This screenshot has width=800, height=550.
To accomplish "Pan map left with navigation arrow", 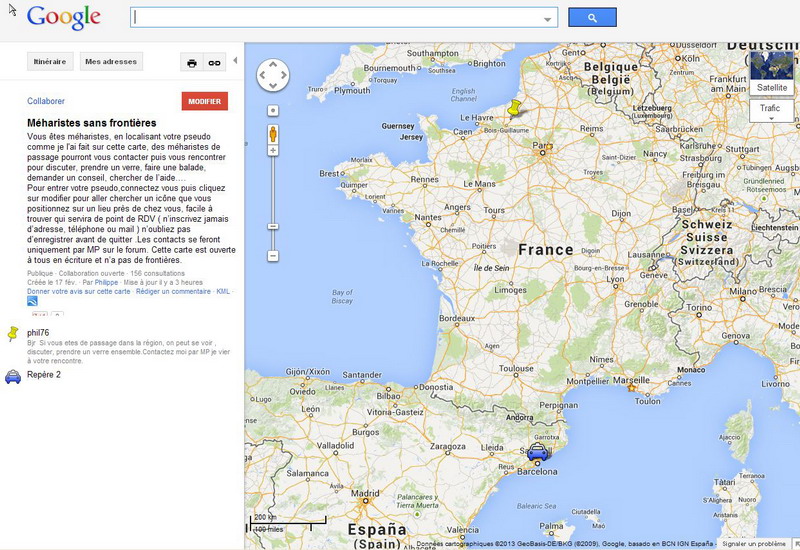I will pos(262,75).
